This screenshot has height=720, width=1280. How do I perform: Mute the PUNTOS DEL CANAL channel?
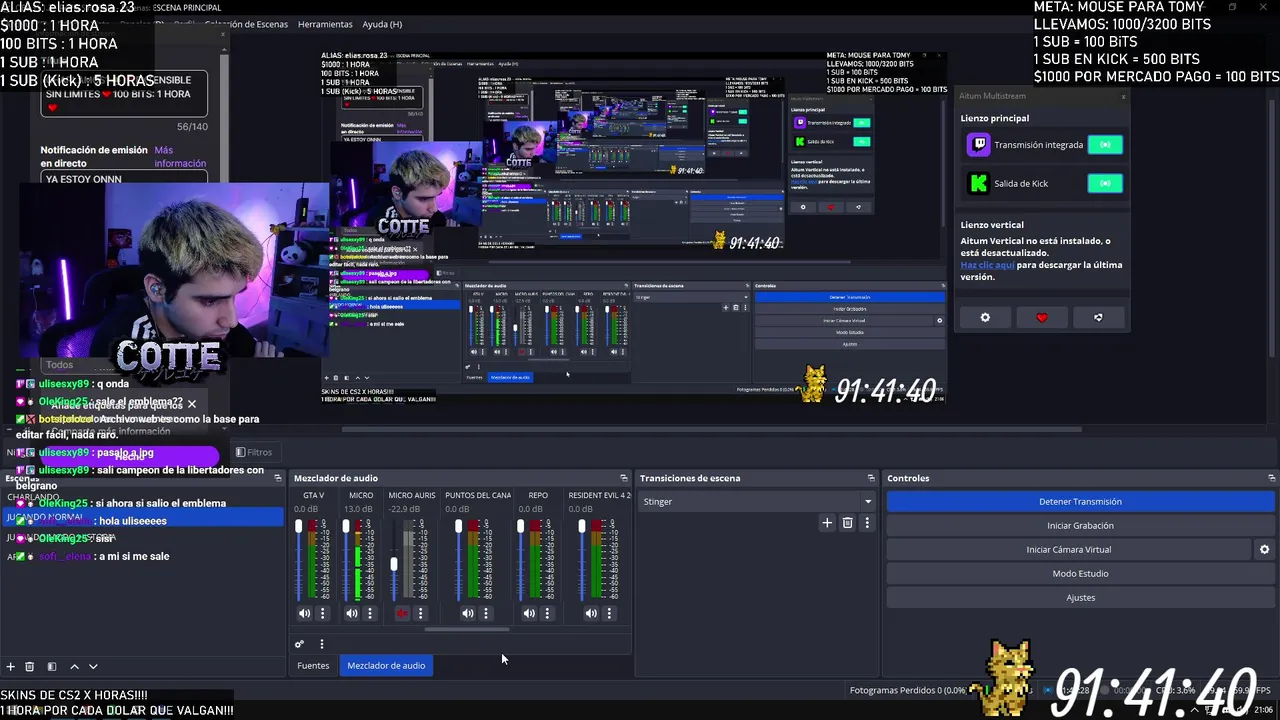468,613
